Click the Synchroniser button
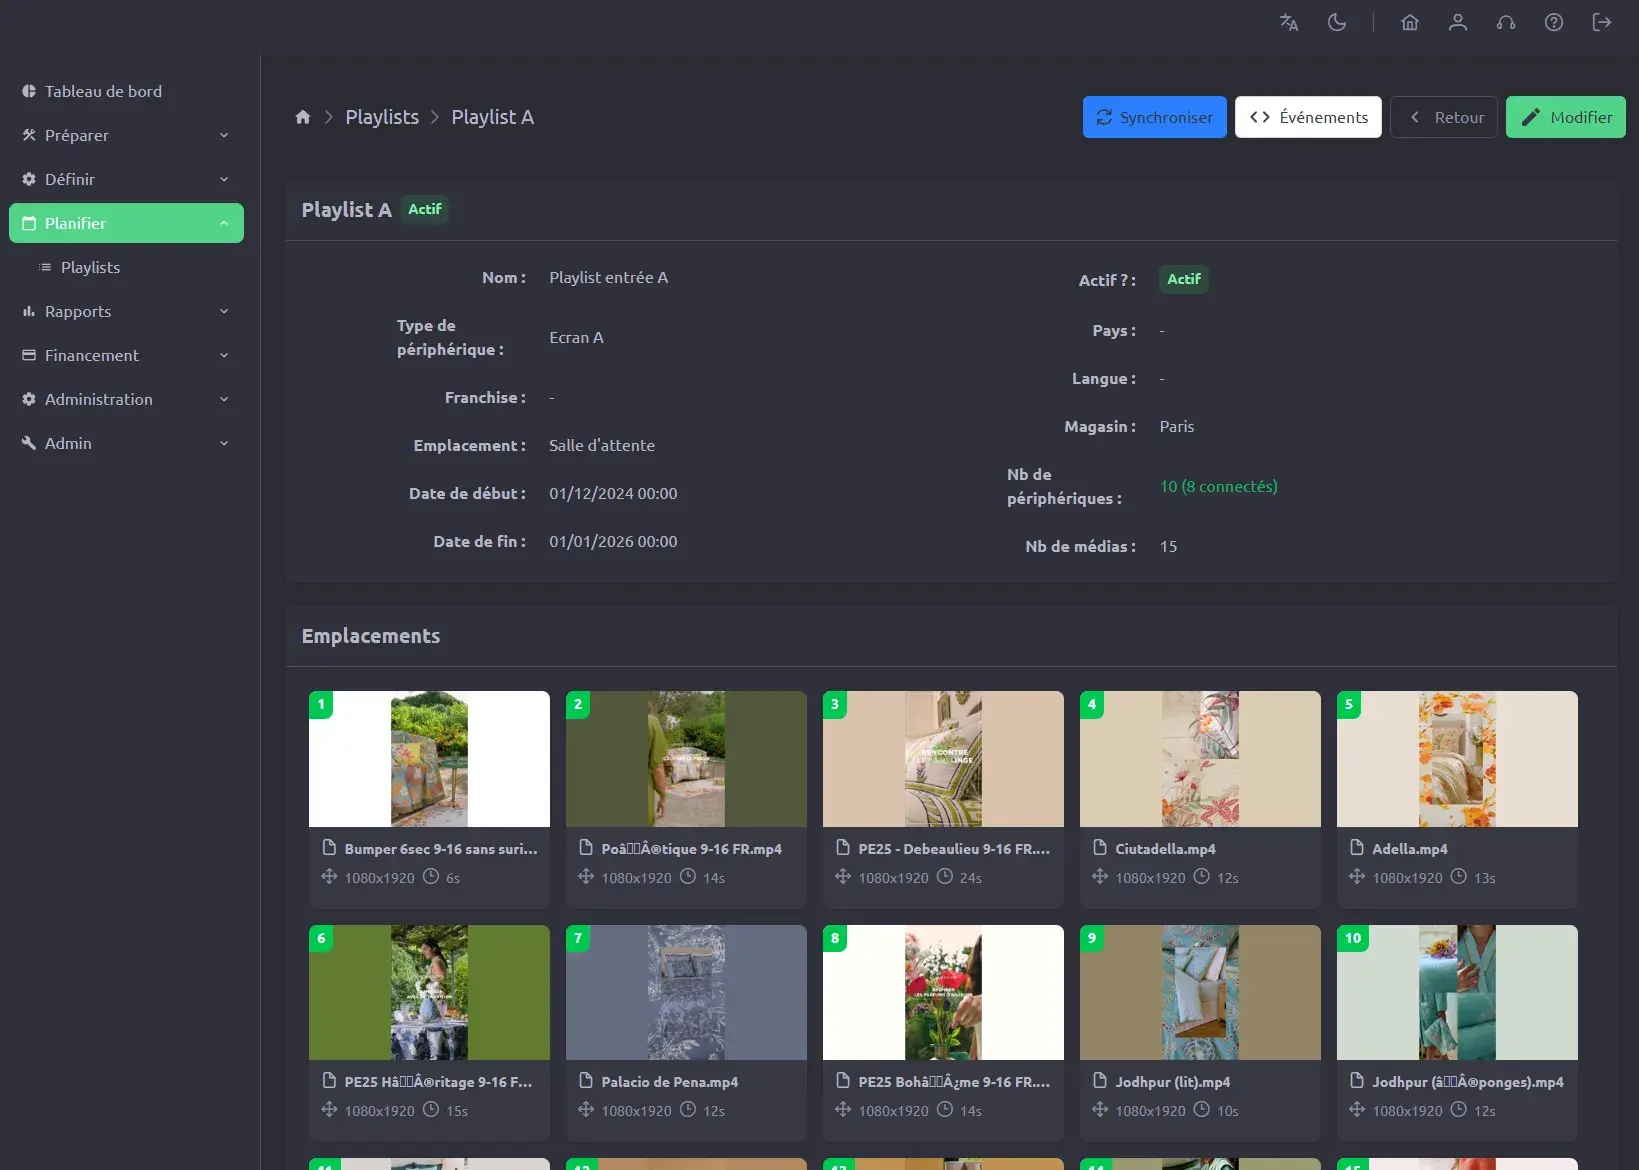 tap(1154, 117)
